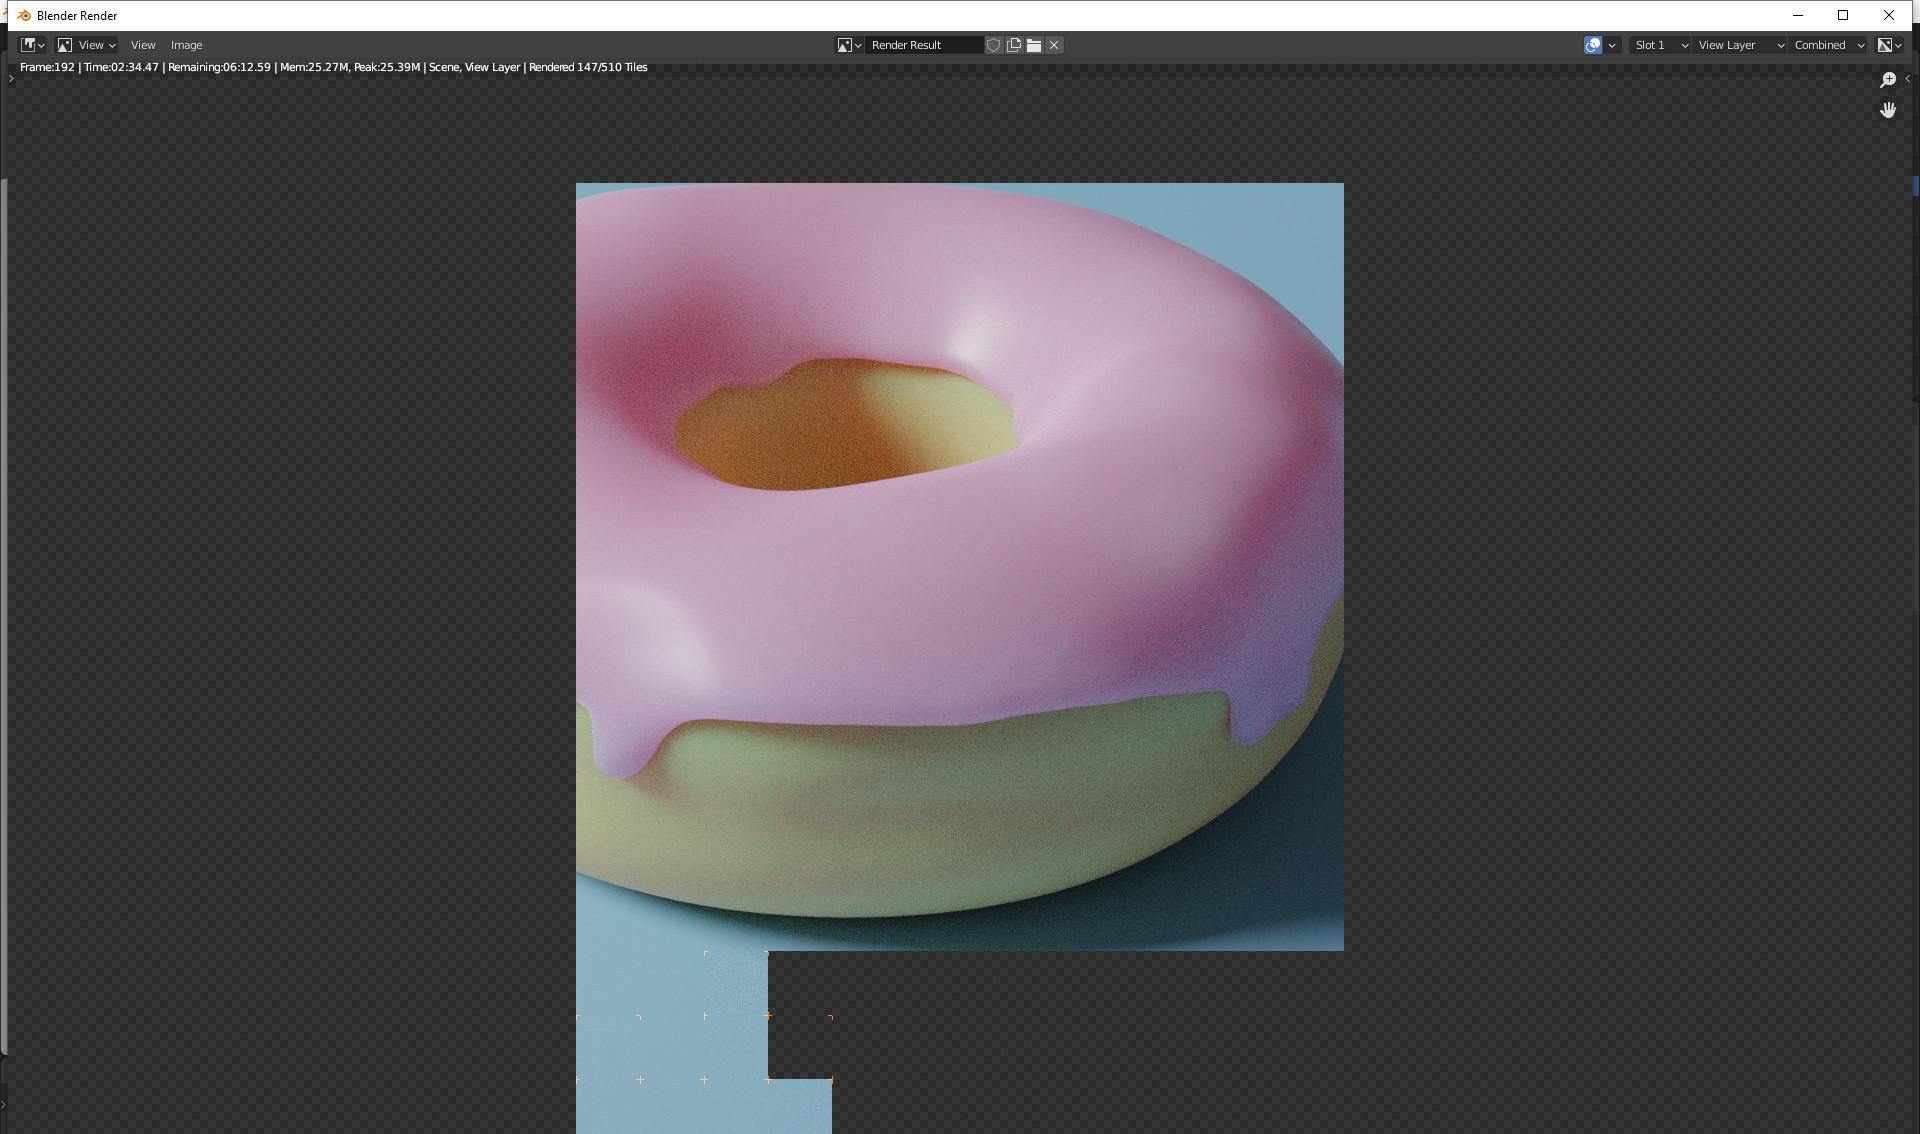The width and height of the screenshot is (1920, 1134).
Task: Open the Combined pass dropdown
Action: (1829, 45)
